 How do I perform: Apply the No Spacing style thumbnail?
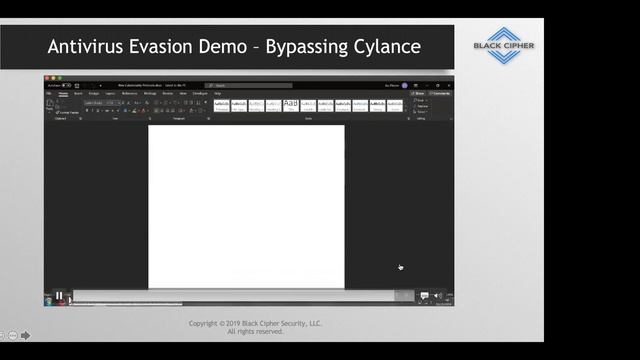coord(239,106)
